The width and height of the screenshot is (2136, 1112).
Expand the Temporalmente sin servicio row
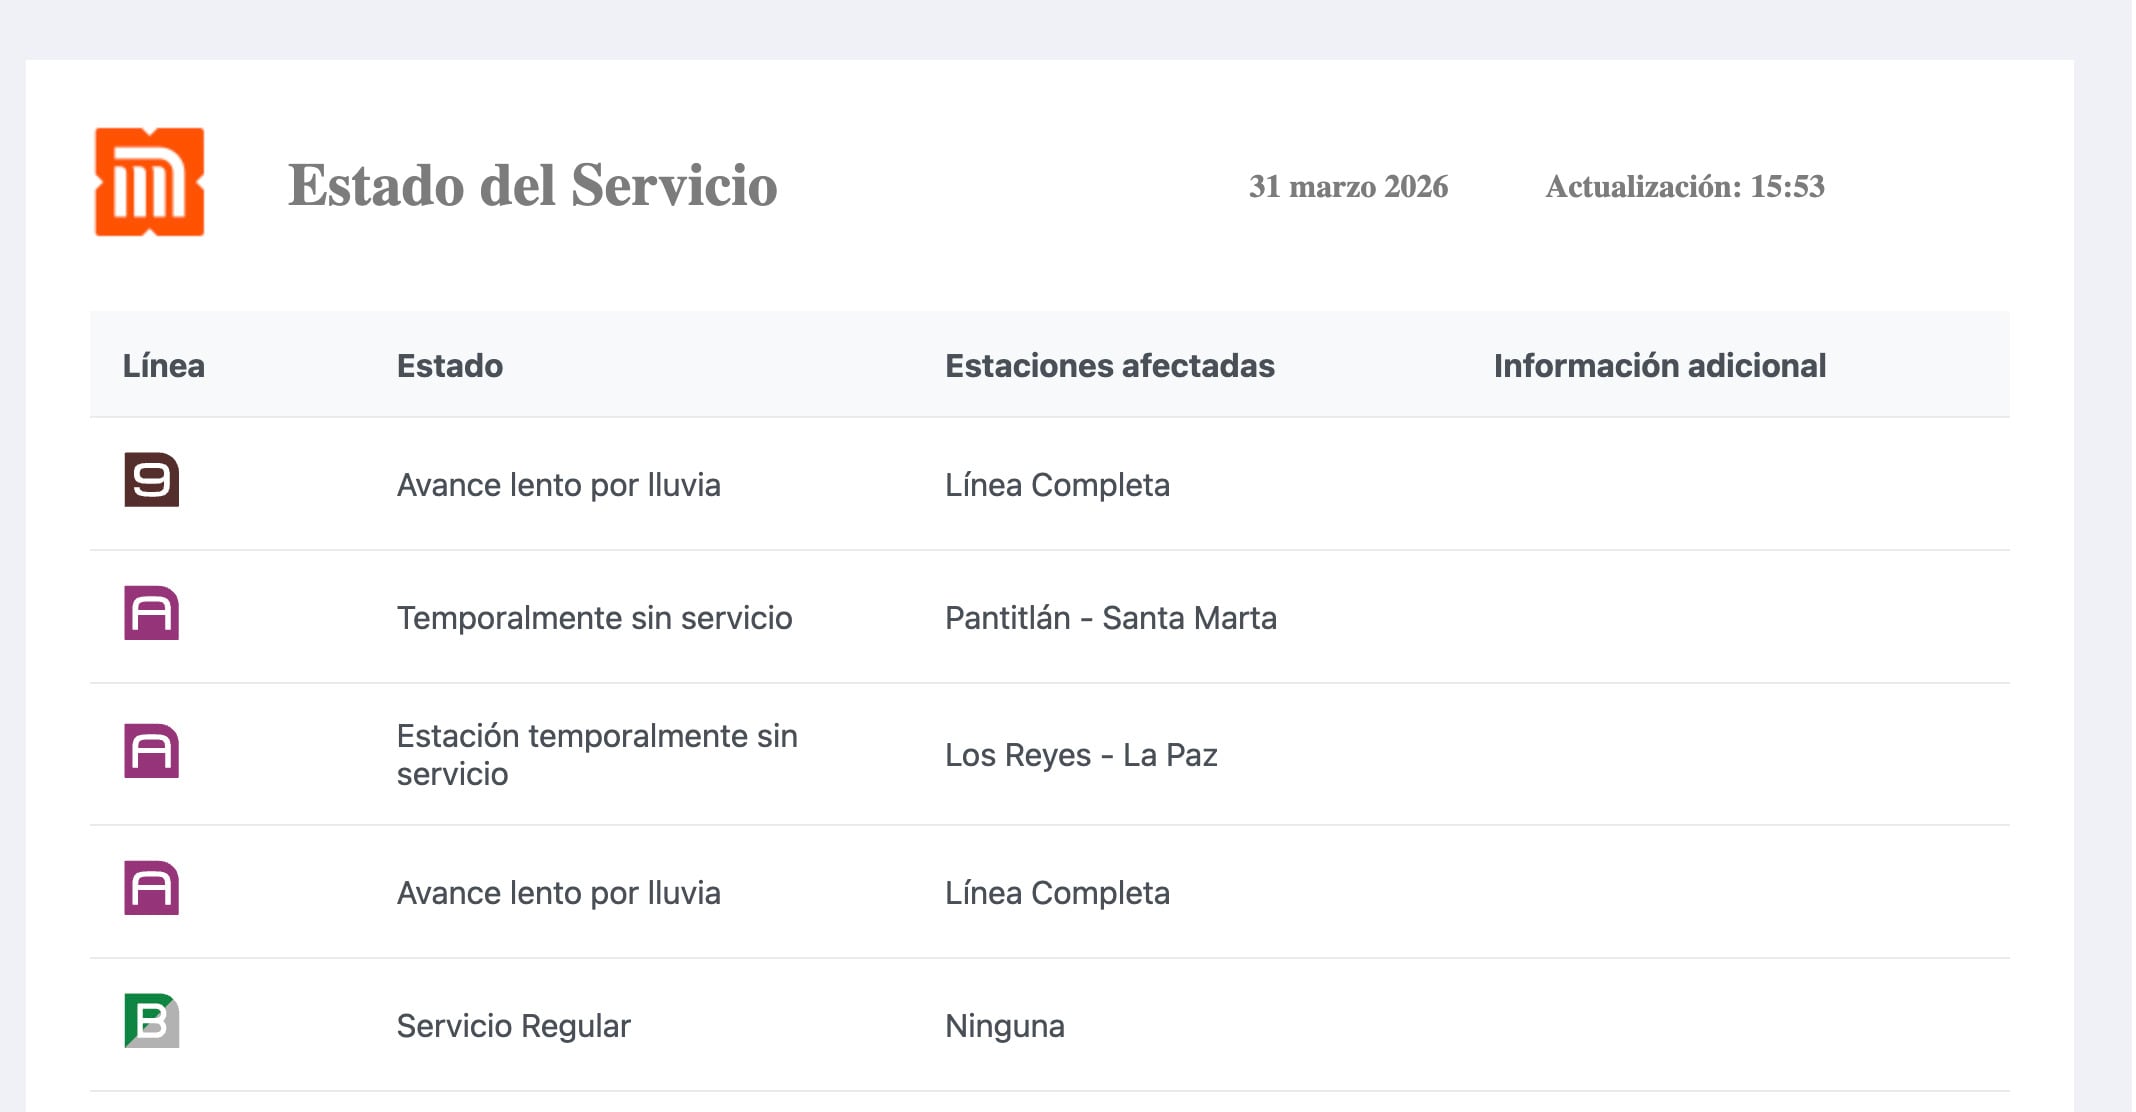595,617
